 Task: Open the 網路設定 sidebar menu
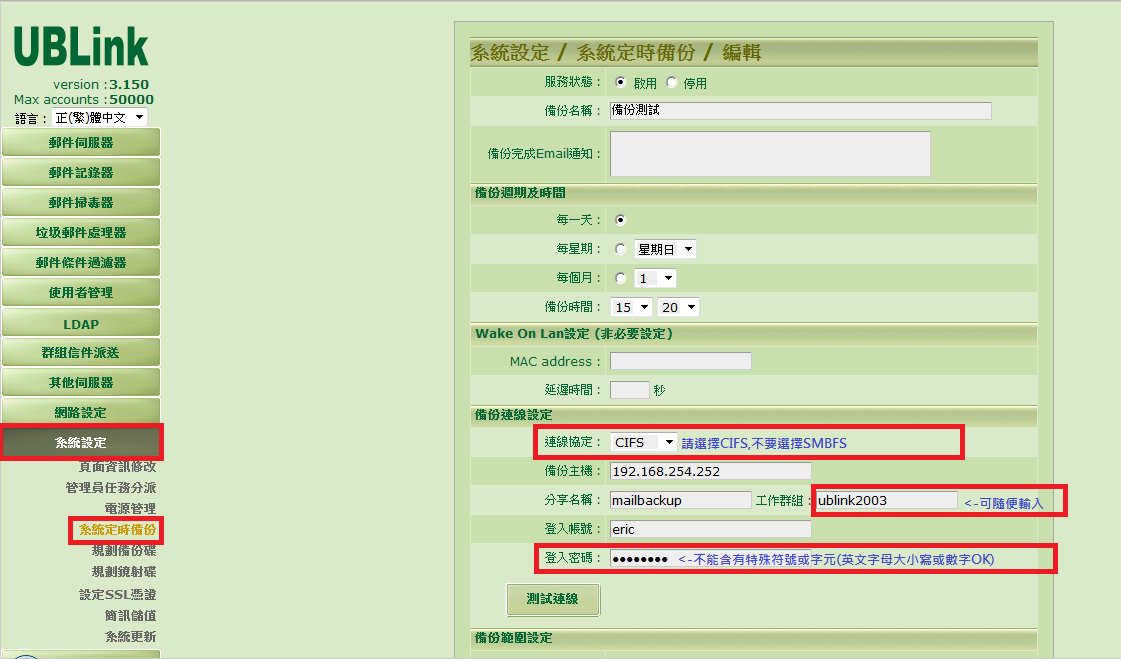pyautogui.click(x=80, y=410)
